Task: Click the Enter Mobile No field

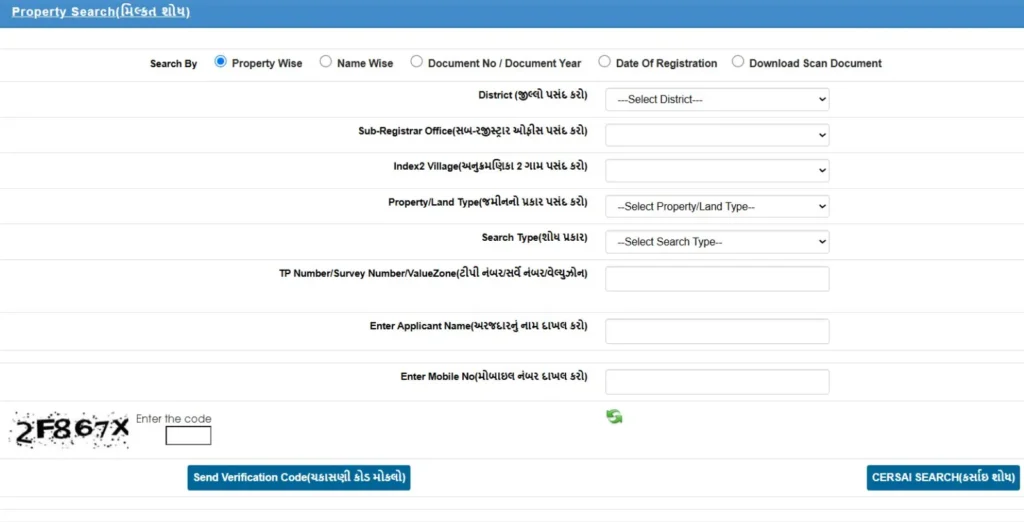Action: [x=717, y=382]
